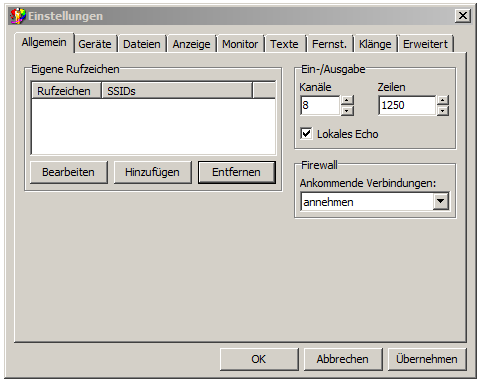Close the Einstellungen dialog

point(463,16)
